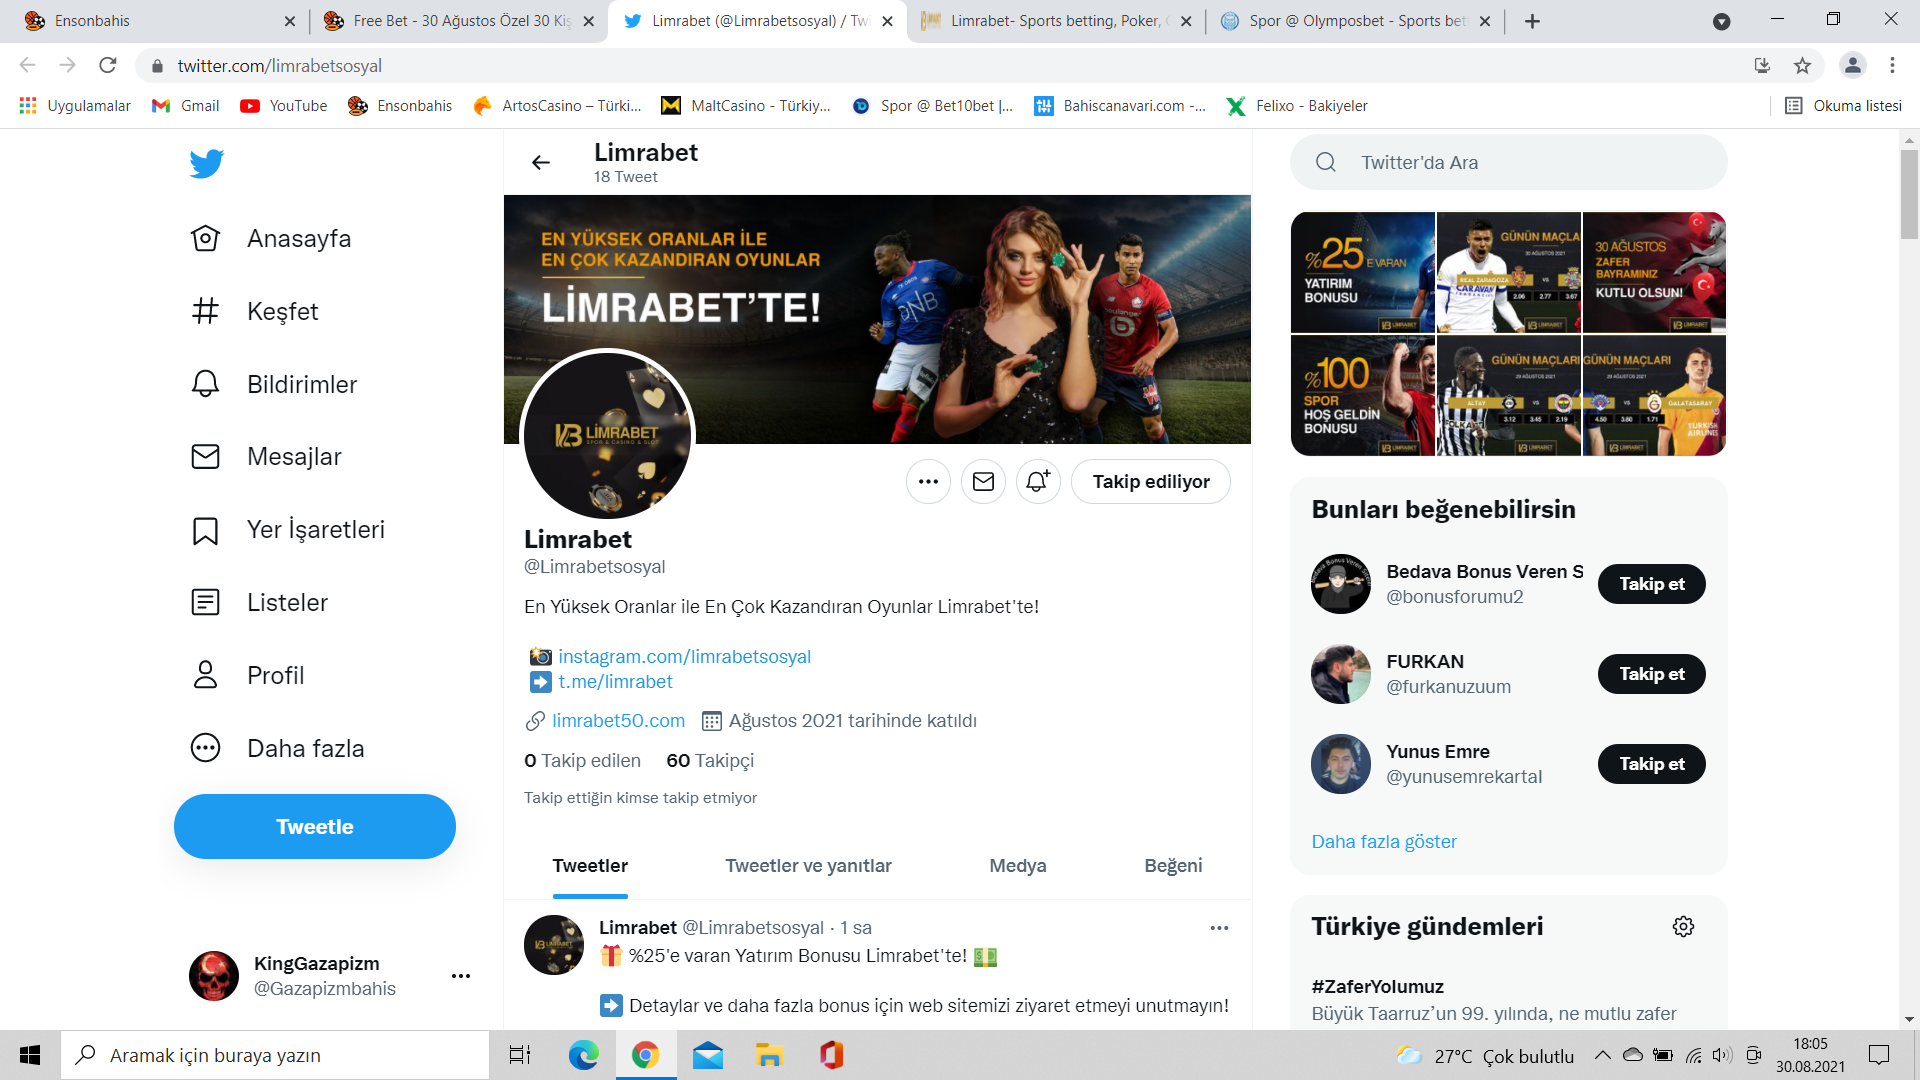The width and height of the screenshot is (1920, 1080).
Task: Click the Tweetle compose button
Action: point(315,827)
